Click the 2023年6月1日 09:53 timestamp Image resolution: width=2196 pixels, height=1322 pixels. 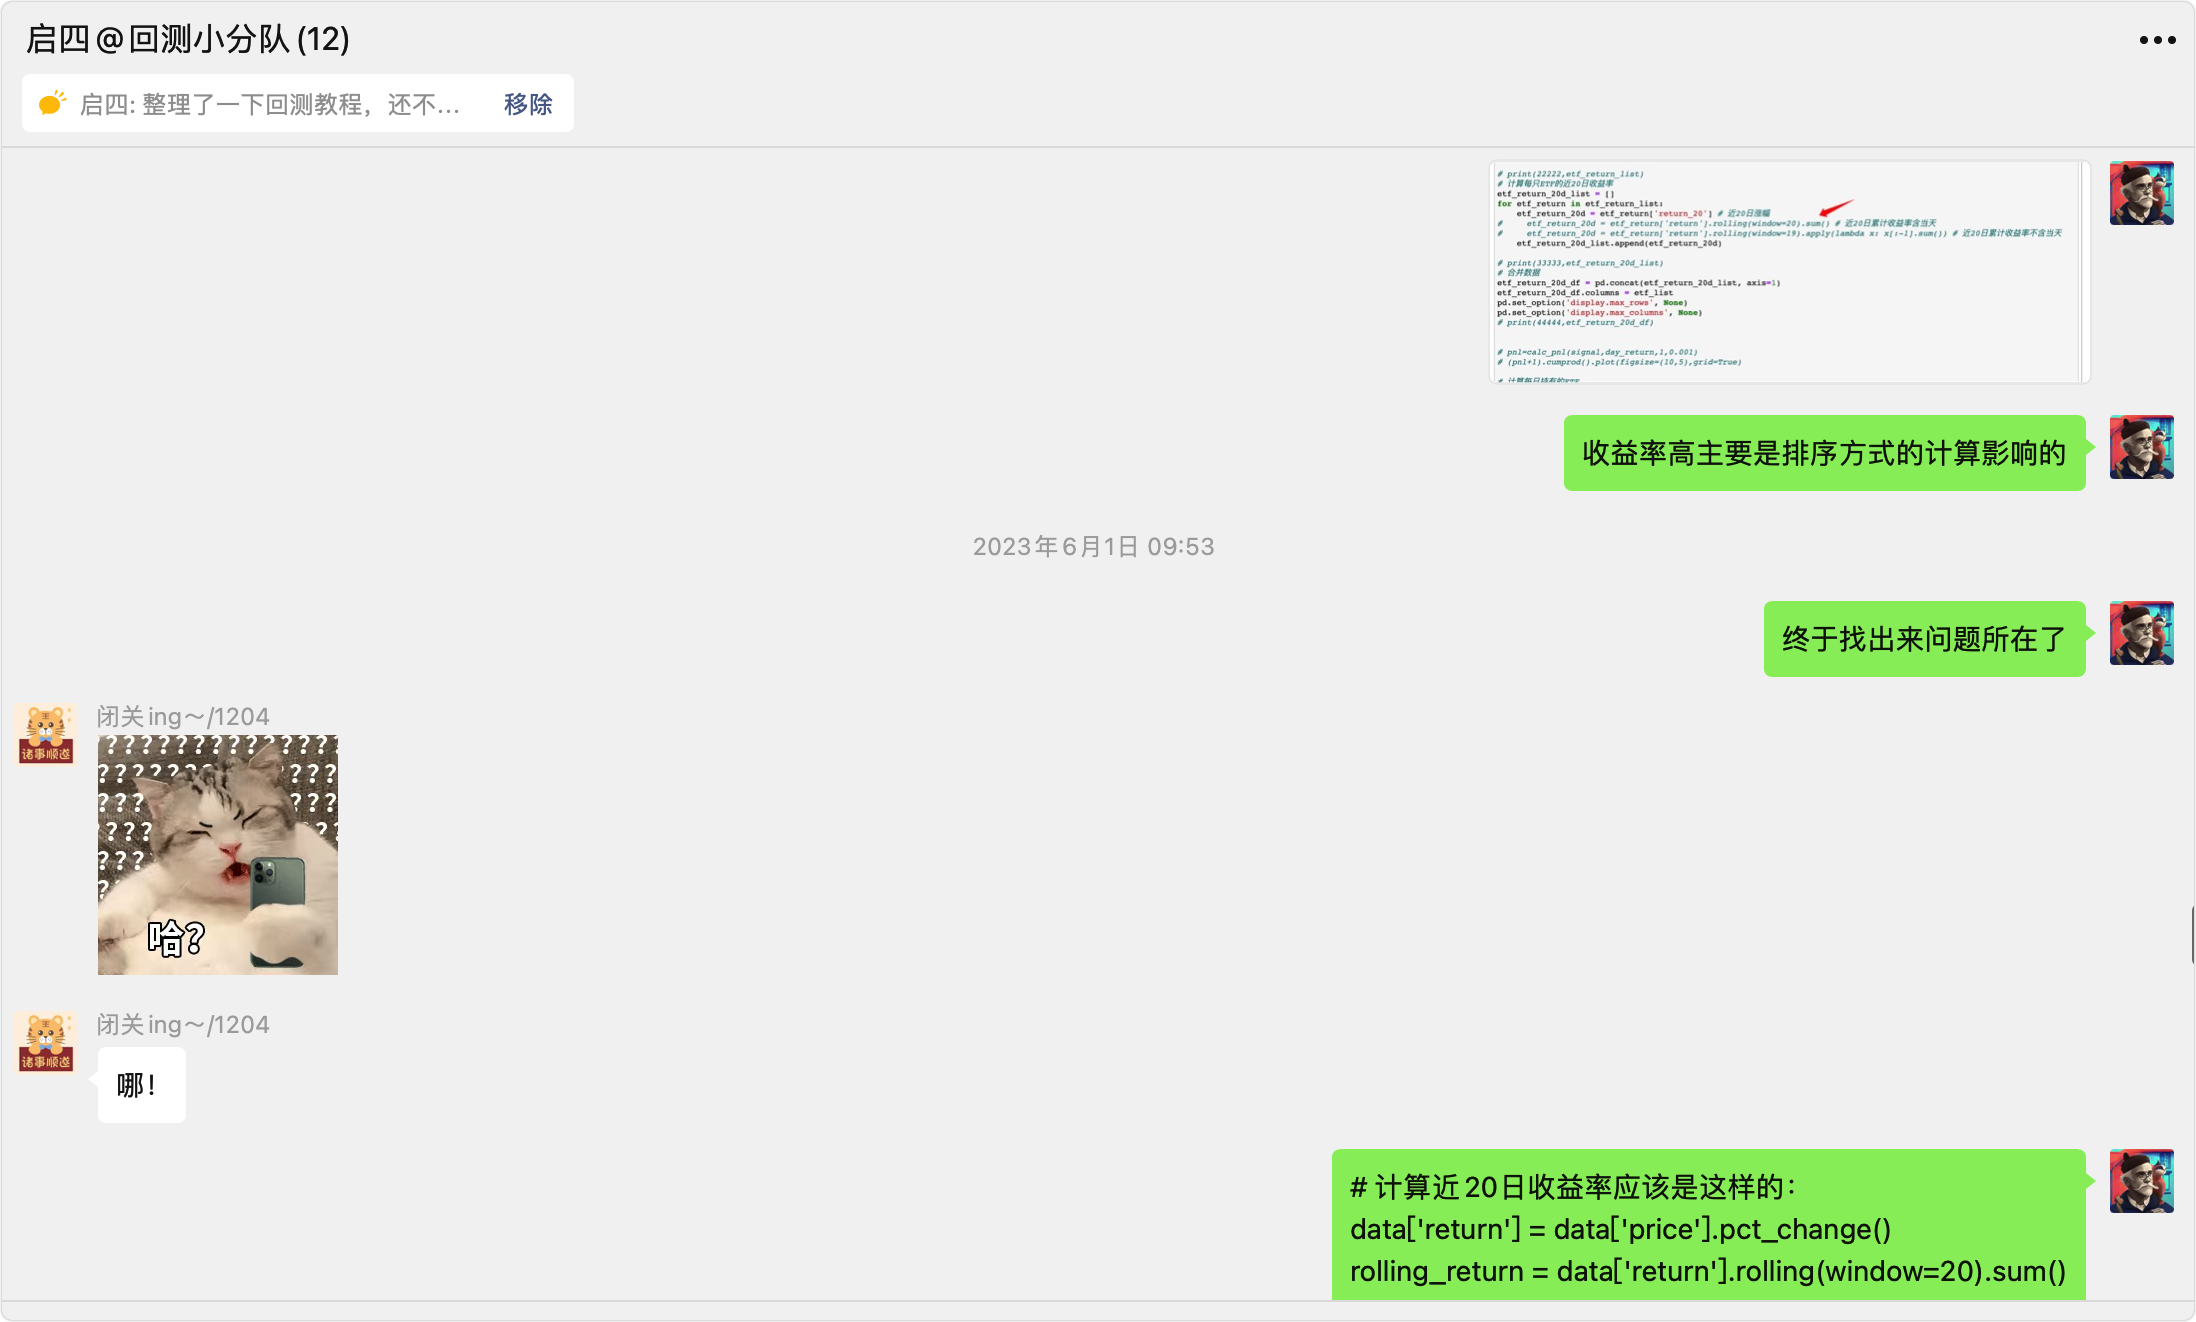(1093, 547)
